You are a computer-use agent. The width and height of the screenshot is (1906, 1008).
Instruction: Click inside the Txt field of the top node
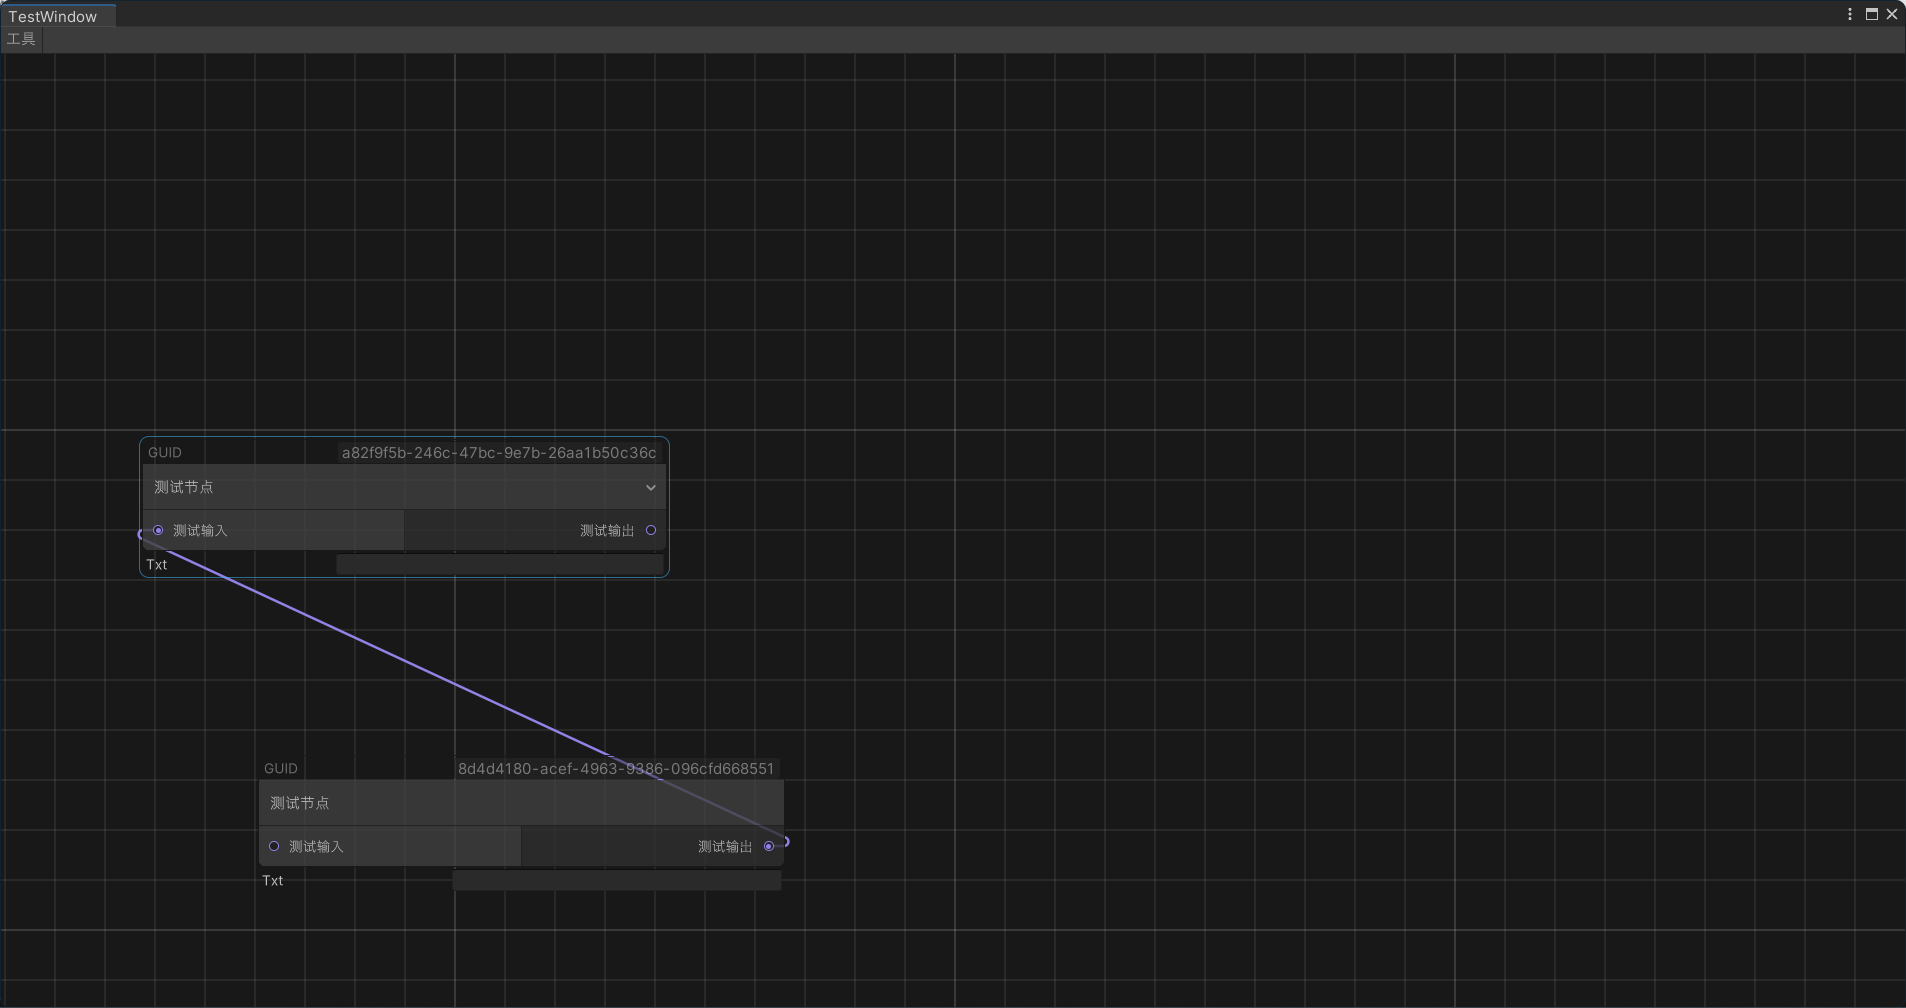[x=500, y=564]
